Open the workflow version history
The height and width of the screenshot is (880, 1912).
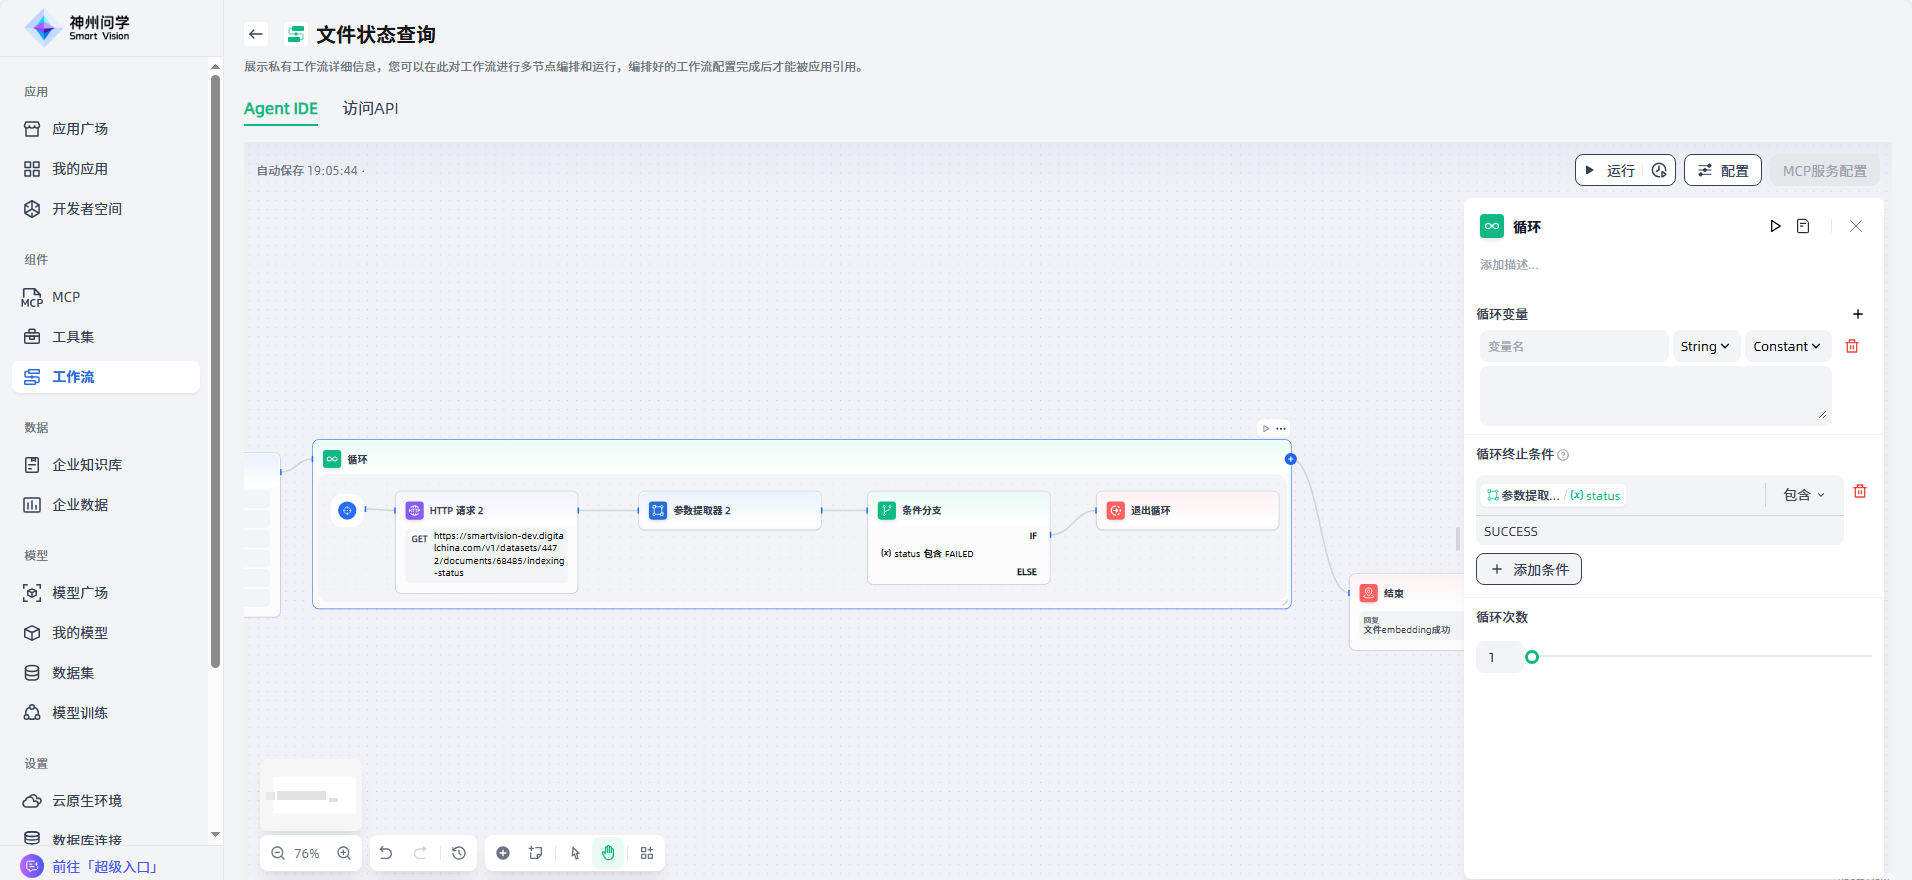[459, 853]
